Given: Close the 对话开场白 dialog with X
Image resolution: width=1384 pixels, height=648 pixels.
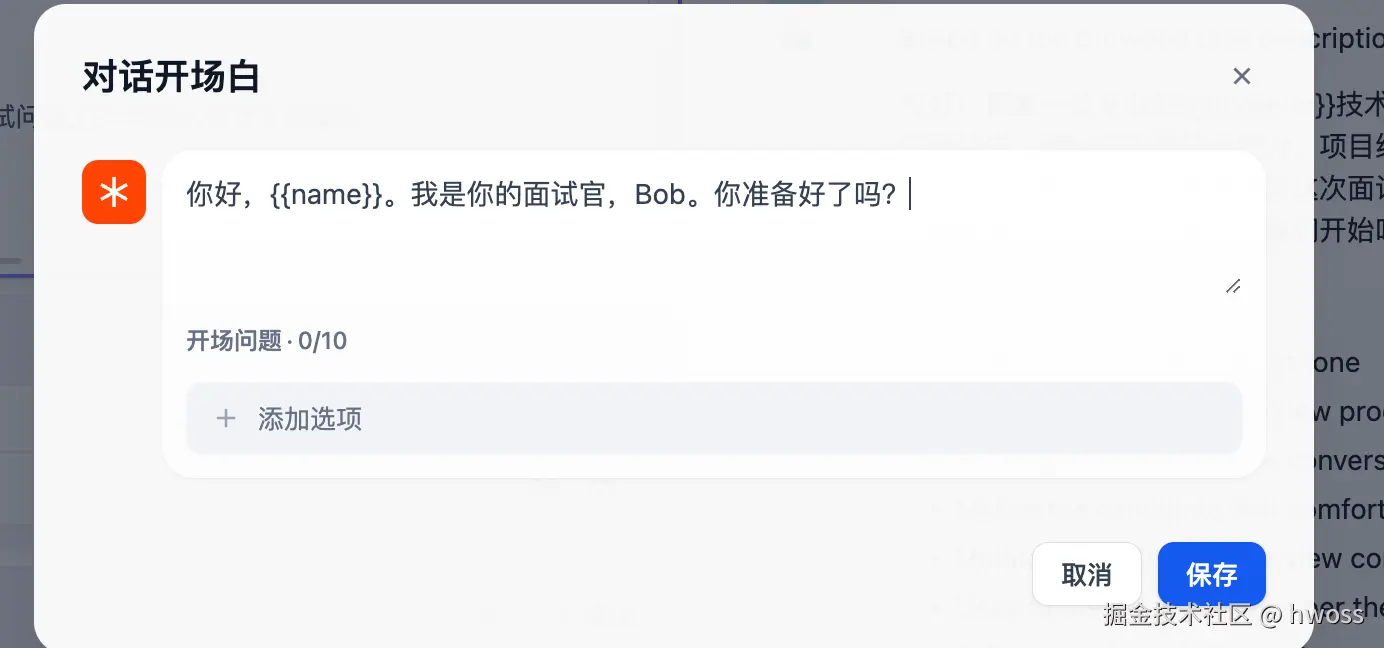Looking at the screenshot, I should click(1241, 76).
